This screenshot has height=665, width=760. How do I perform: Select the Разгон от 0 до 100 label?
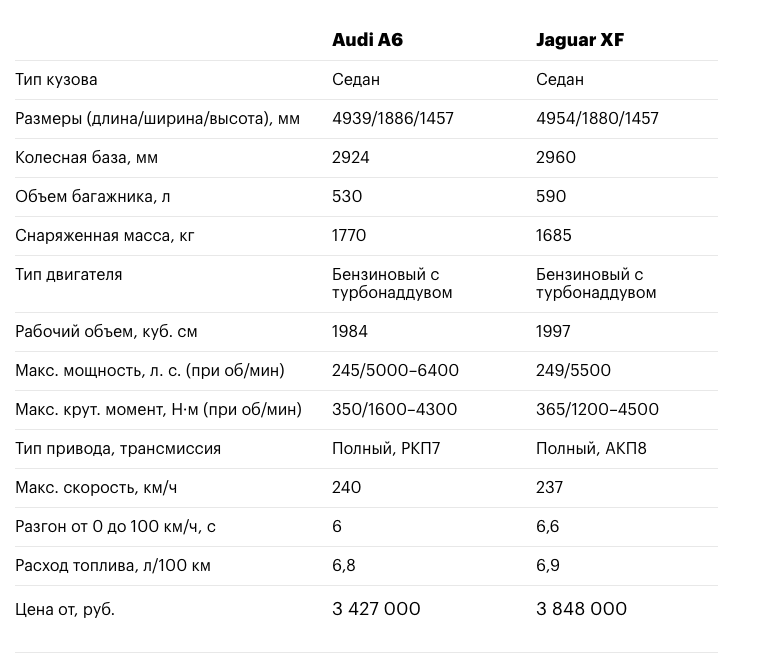pos(115,527)
